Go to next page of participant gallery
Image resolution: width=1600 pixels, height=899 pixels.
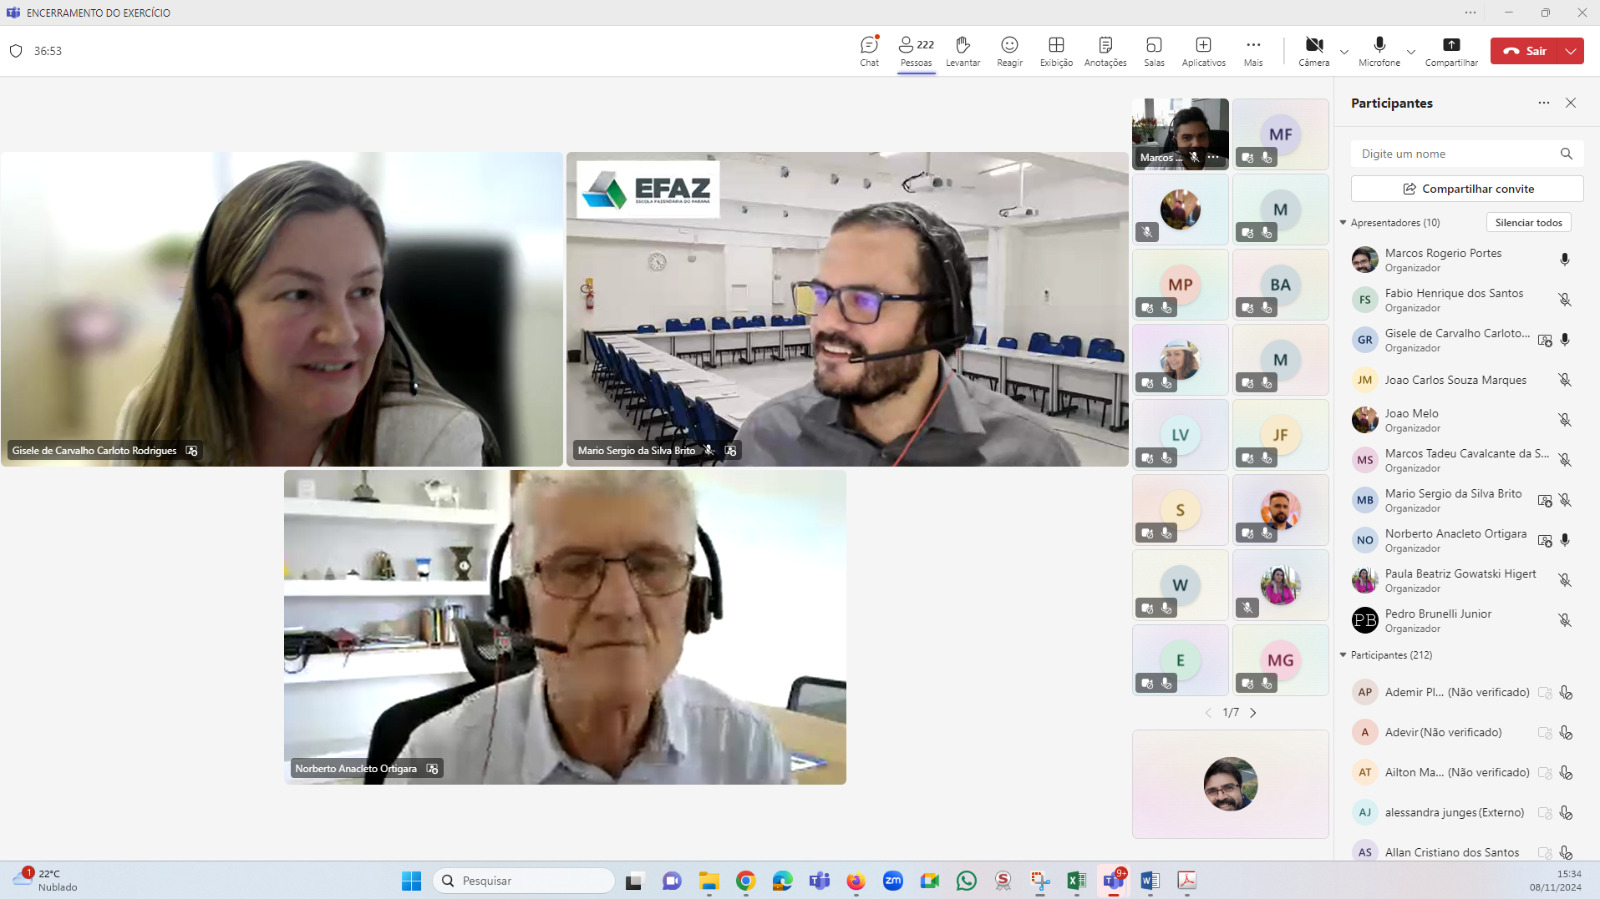coord(1253,713)
